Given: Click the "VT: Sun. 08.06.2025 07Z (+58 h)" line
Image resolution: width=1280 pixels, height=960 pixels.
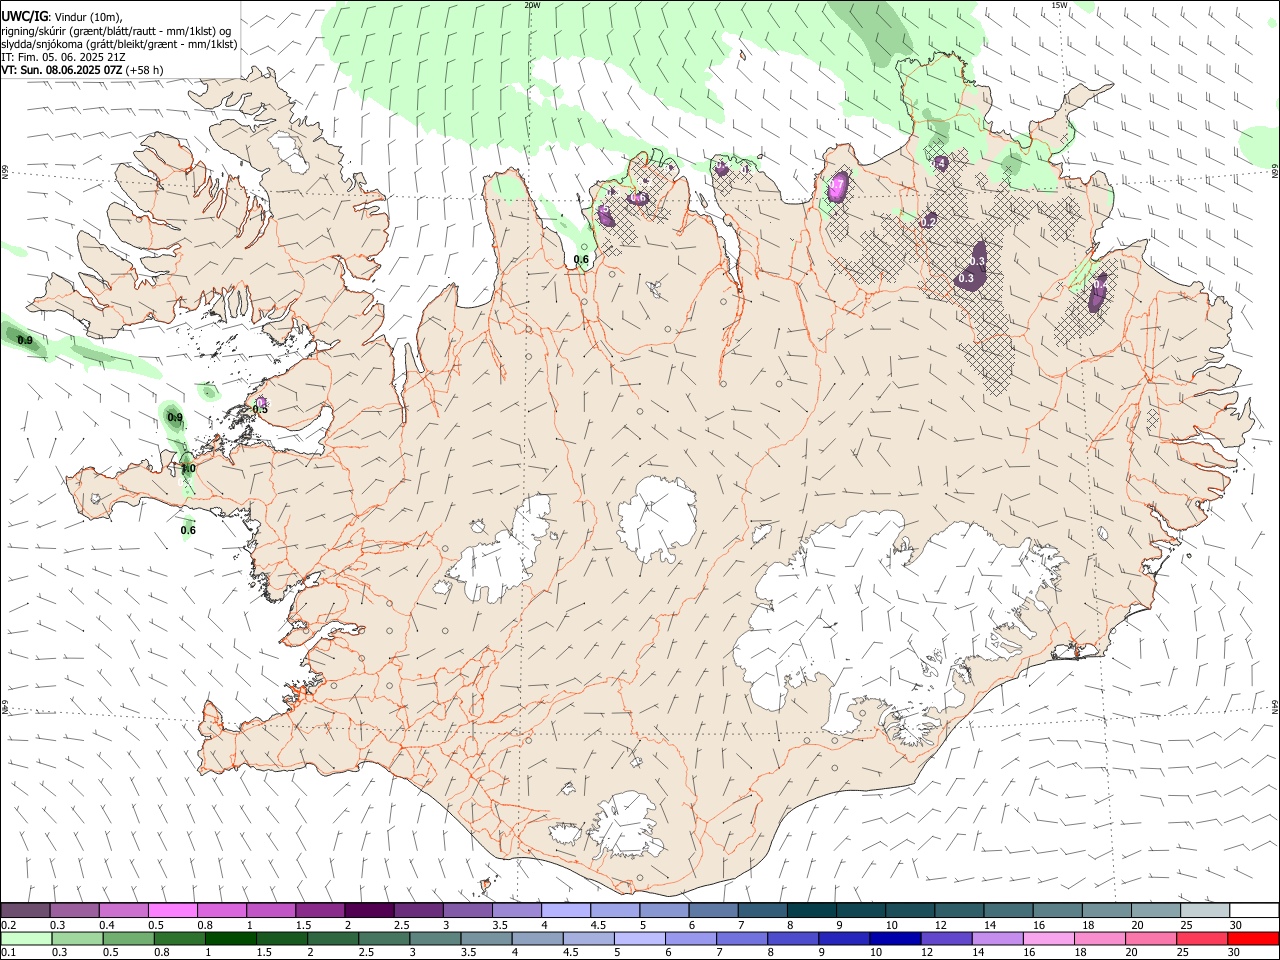Looking at the screenshot, I should tap(82, 70).
